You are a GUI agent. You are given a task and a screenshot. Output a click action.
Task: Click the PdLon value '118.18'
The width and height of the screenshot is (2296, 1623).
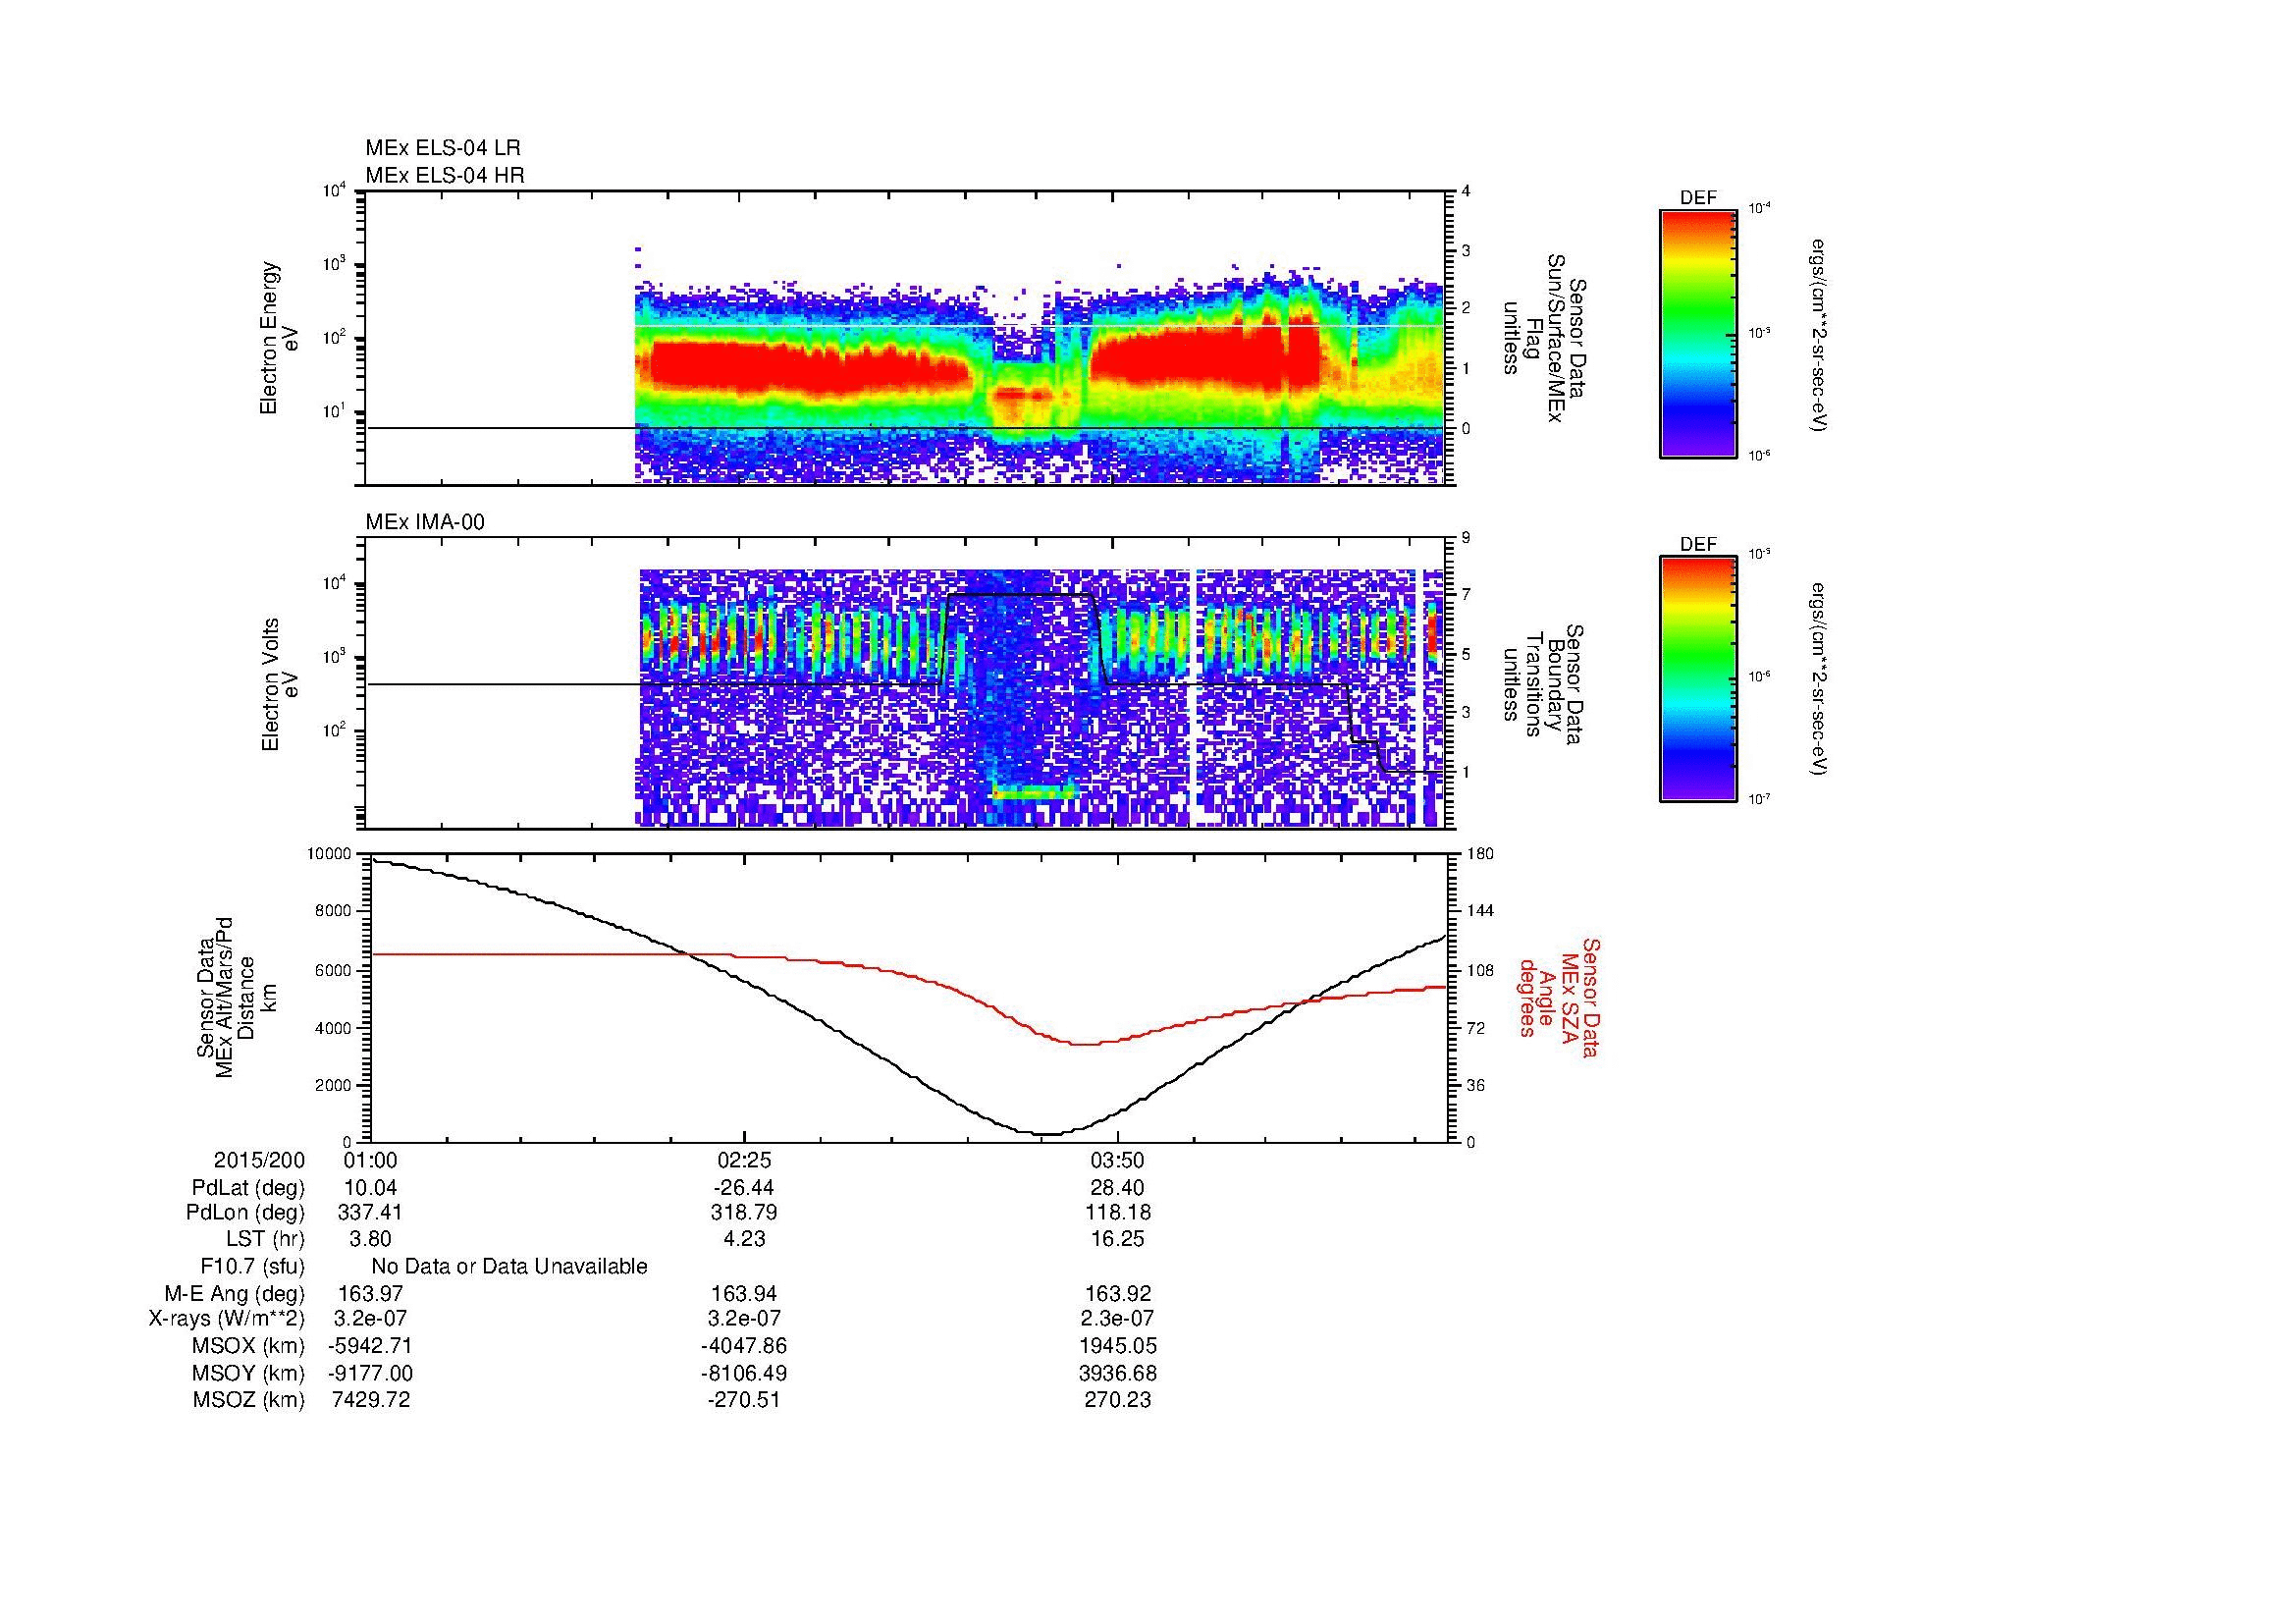click(x=1118, y=1213)
